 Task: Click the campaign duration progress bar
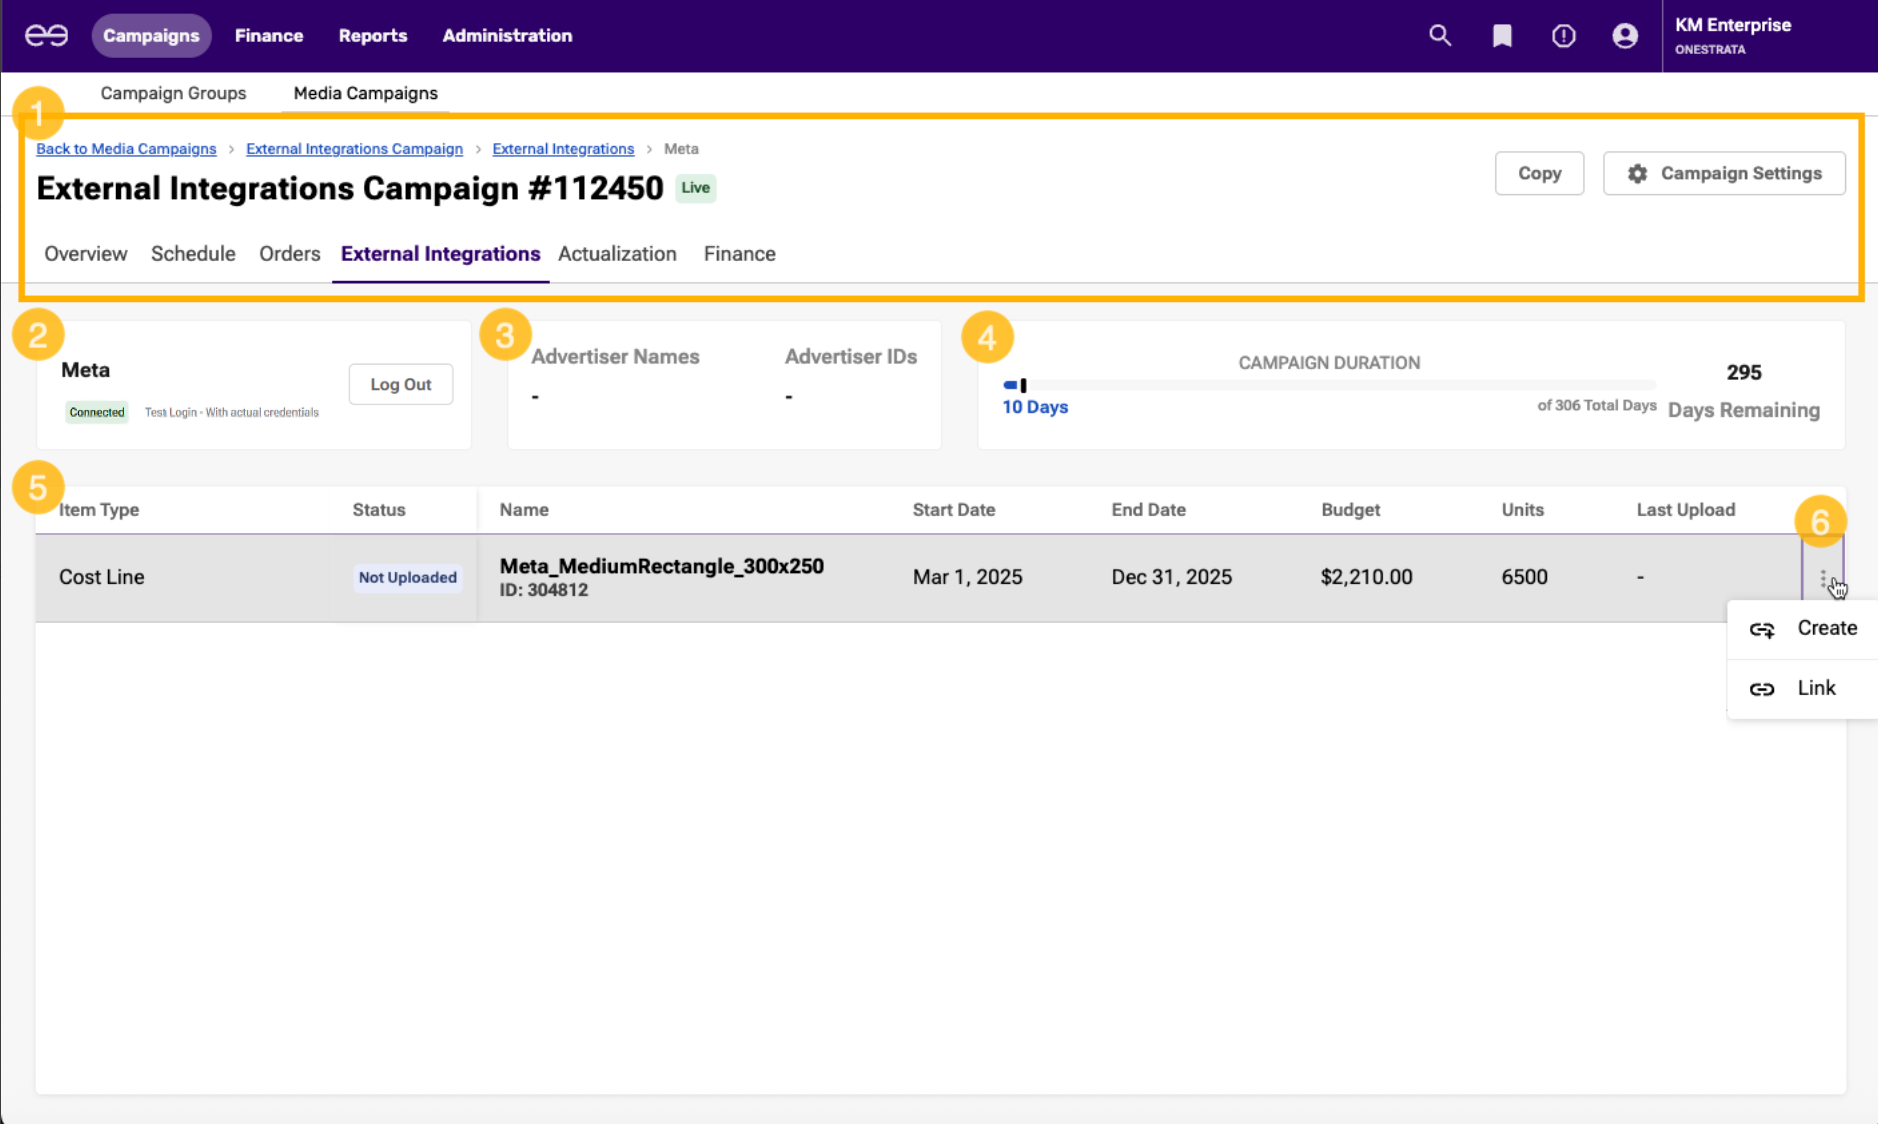[x=1328, y=385]
